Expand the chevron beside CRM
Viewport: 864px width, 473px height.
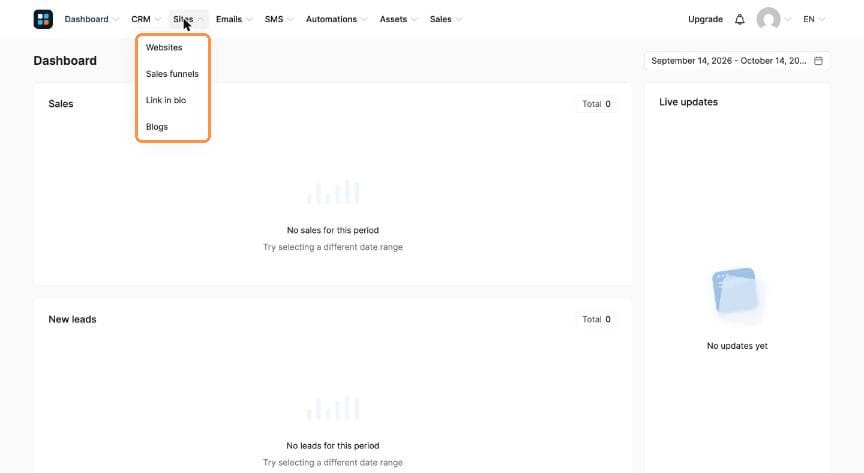[x=158, y=19]
